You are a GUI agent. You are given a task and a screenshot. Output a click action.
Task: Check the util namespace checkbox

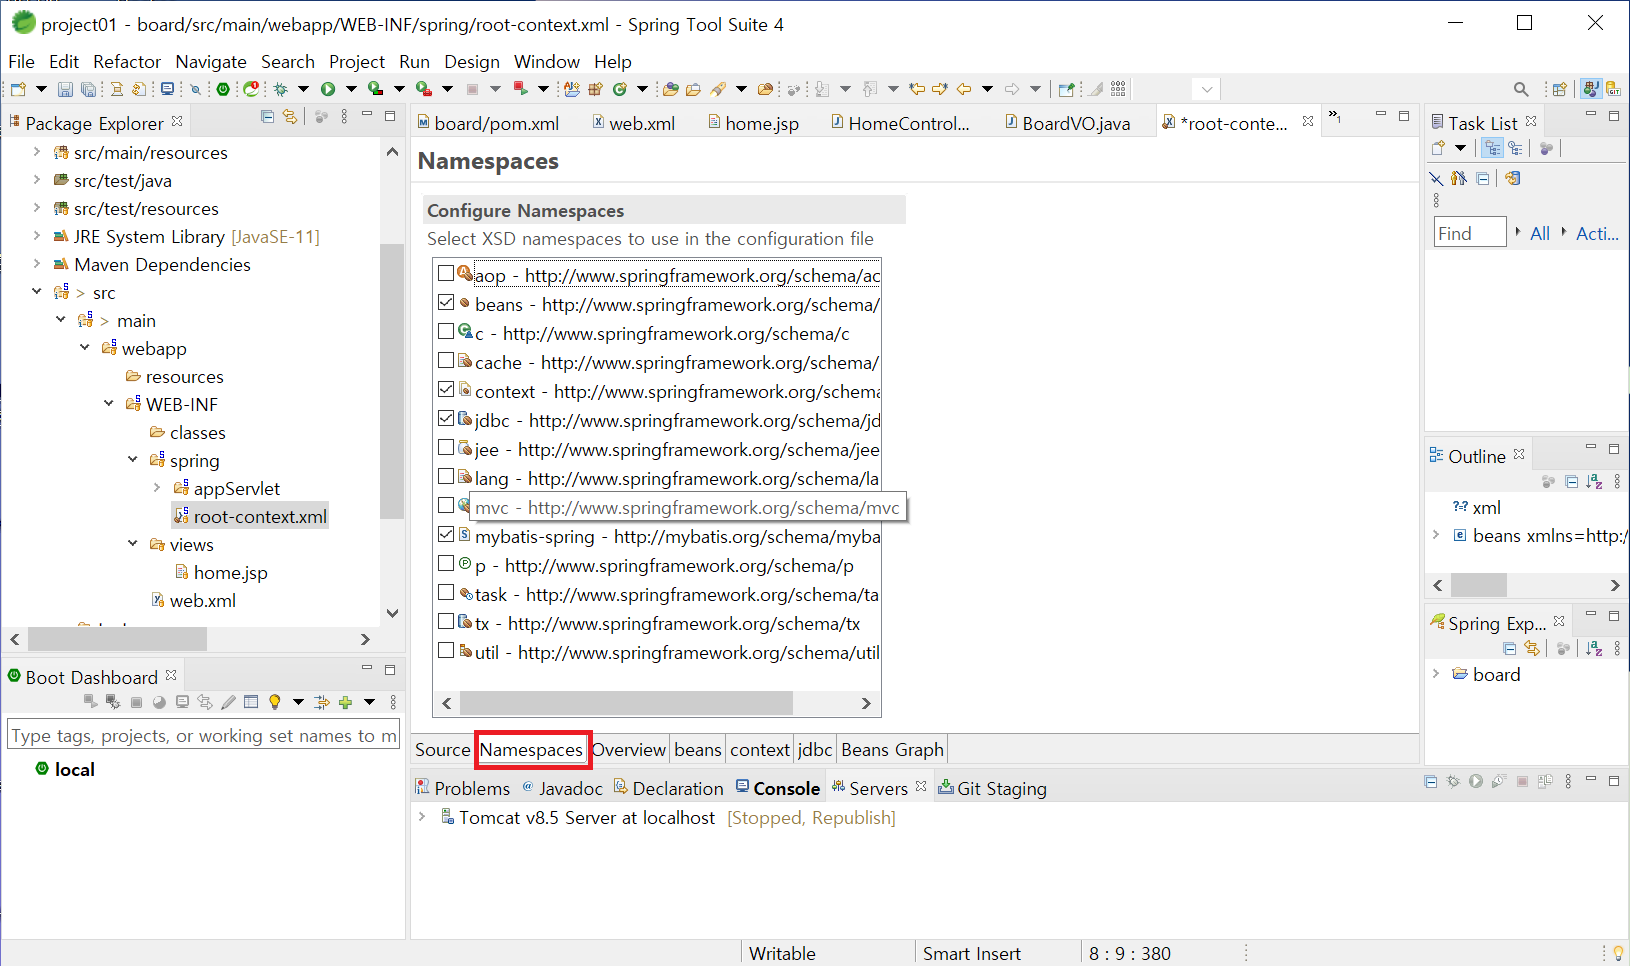(446, 650)
